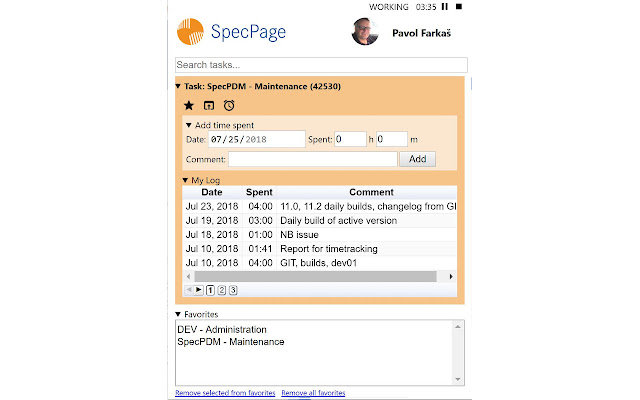Click the Jul 19, 2018 date cell
The width and height of the screenshot is (640, 400).
(x=212, y=221)
